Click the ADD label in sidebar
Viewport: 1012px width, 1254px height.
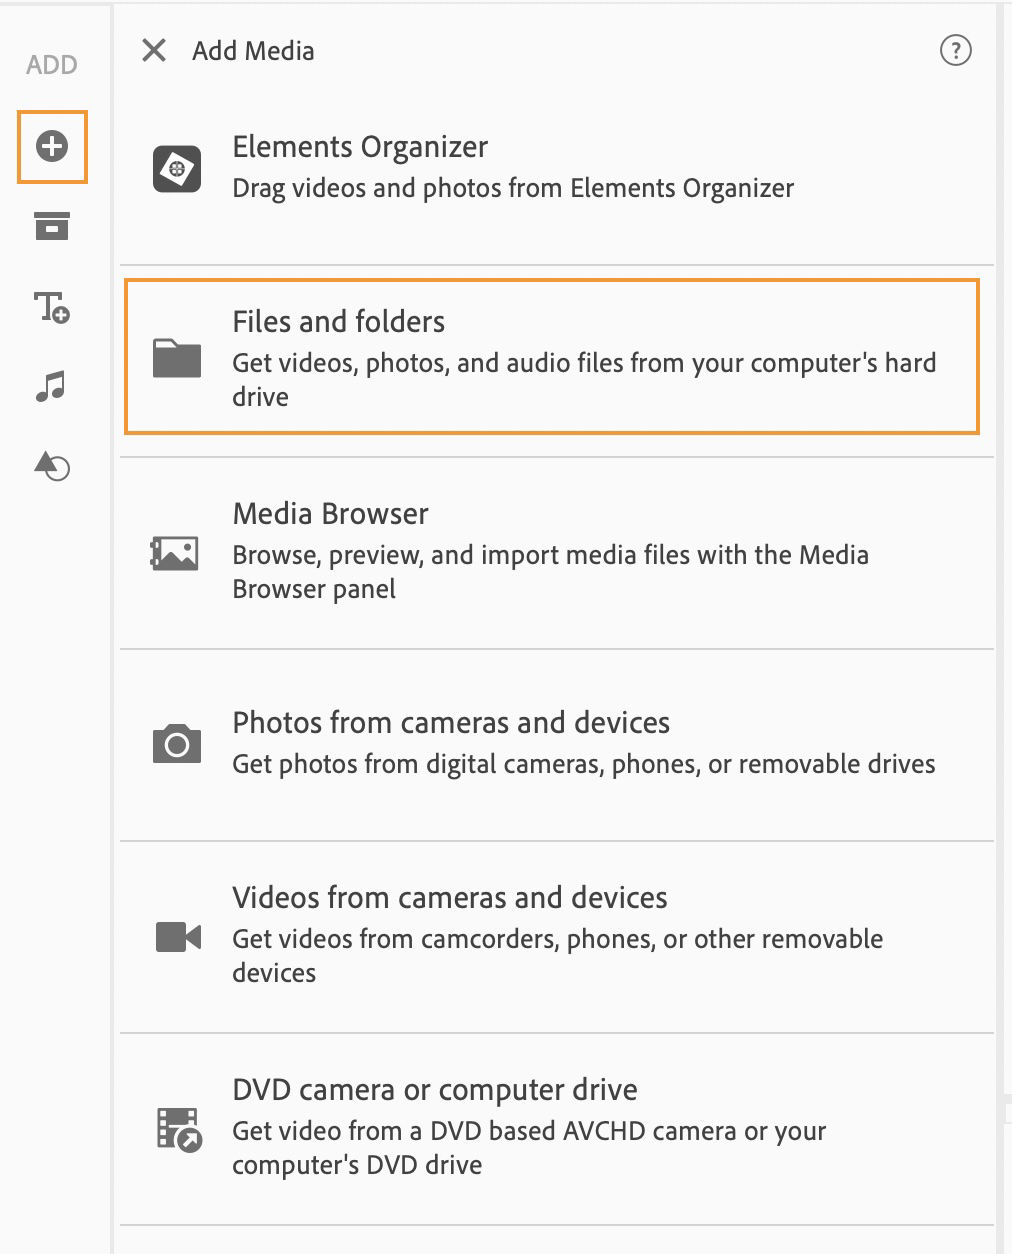pos(49,64)
